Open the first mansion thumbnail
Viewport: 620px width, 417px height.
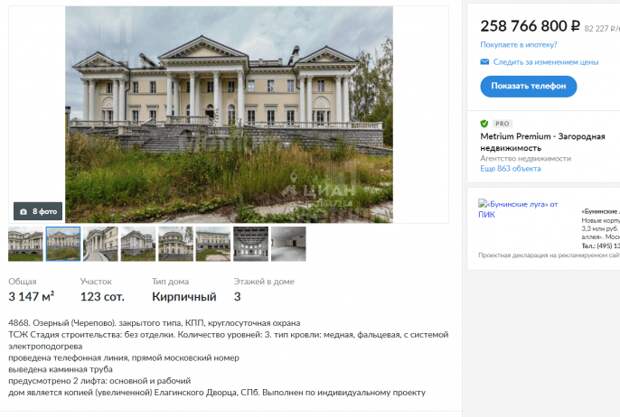(x=25, y=244)
